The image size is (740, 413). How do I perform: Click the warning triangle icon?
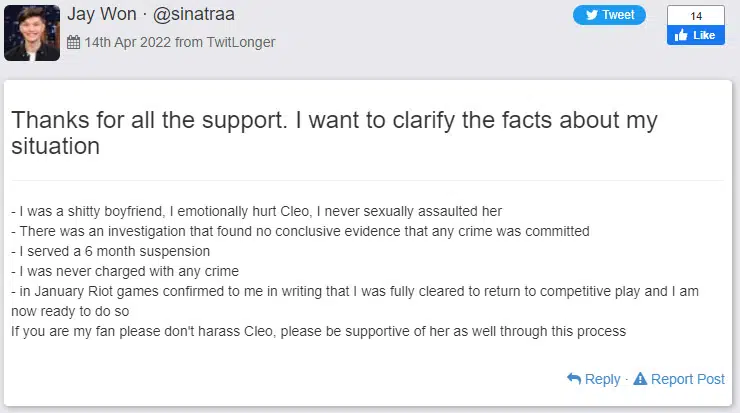[x=640, y=379]
